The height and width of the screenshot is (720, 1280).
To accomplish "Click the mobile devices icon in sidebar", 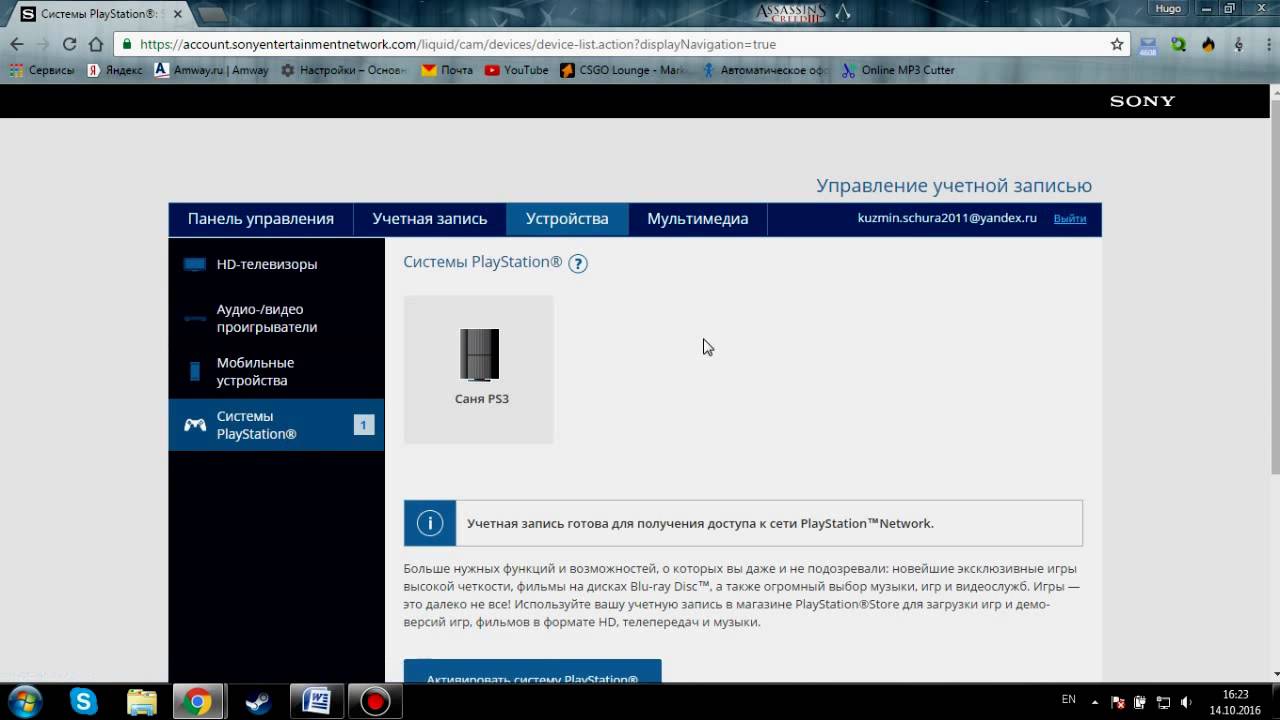I will click(195, 371).
